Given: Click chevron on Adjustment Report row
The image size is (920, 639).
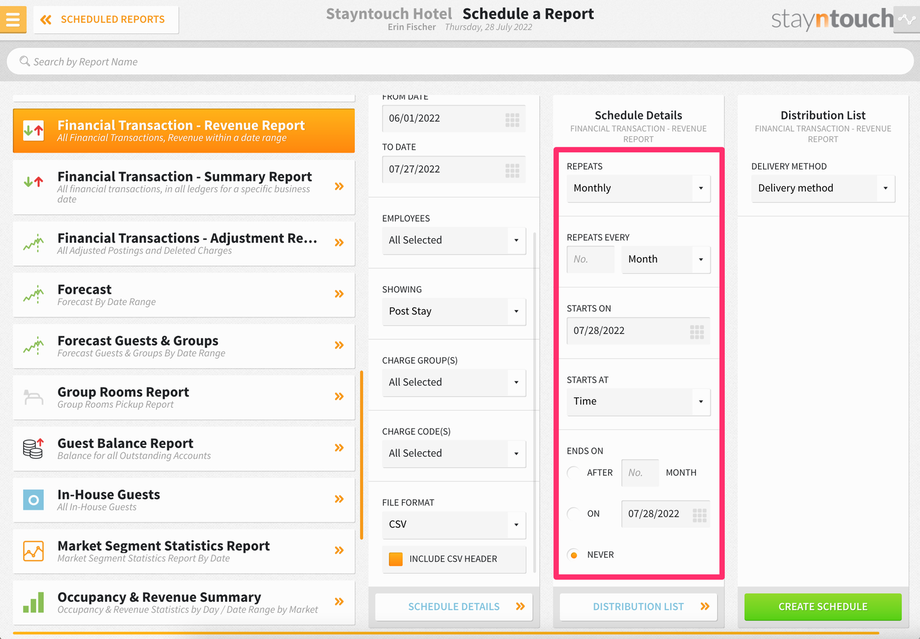Looking at the screenshot, I should 339,242.
